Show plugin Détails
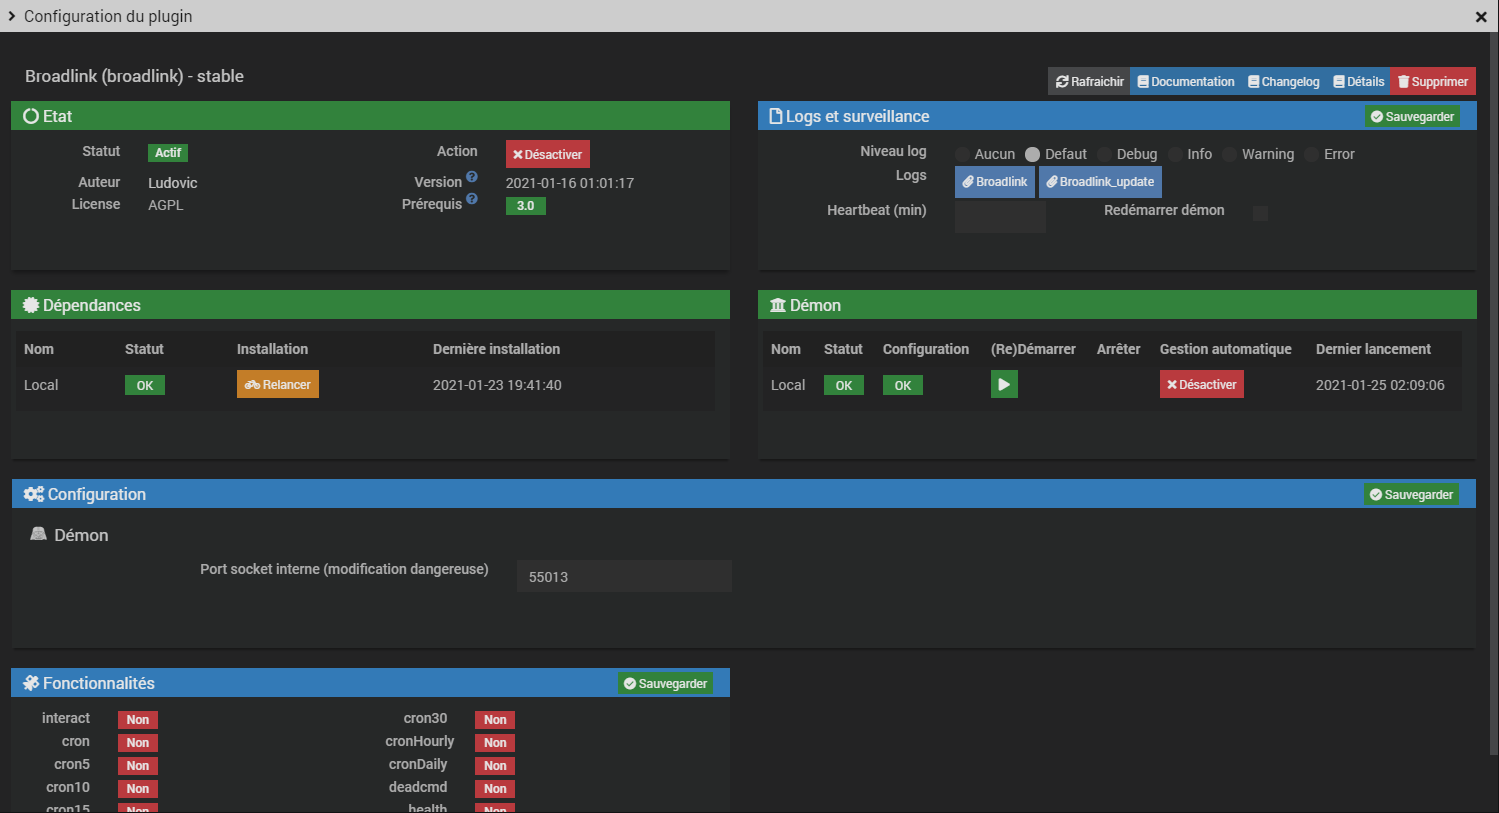This screenshot has height=813, width=1499. tap(1358, 82)
